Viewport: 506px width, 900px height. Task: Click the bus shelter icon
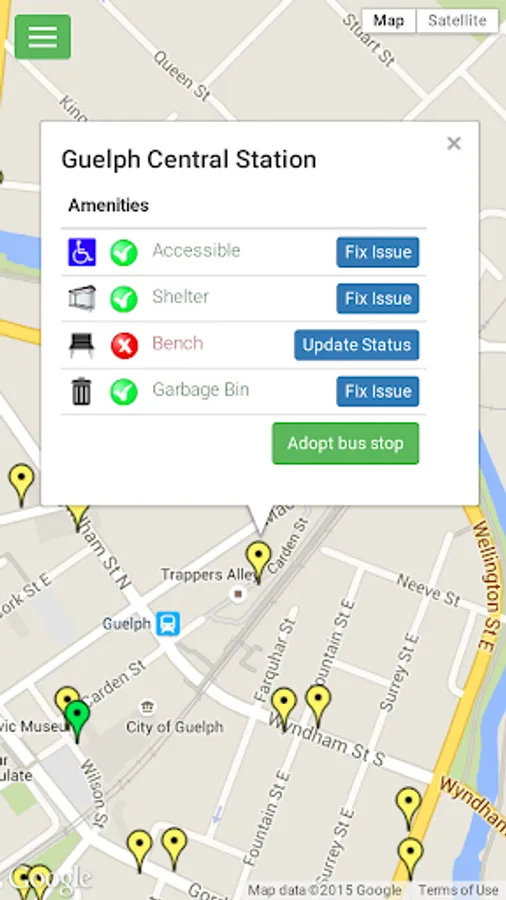point(81,298)
